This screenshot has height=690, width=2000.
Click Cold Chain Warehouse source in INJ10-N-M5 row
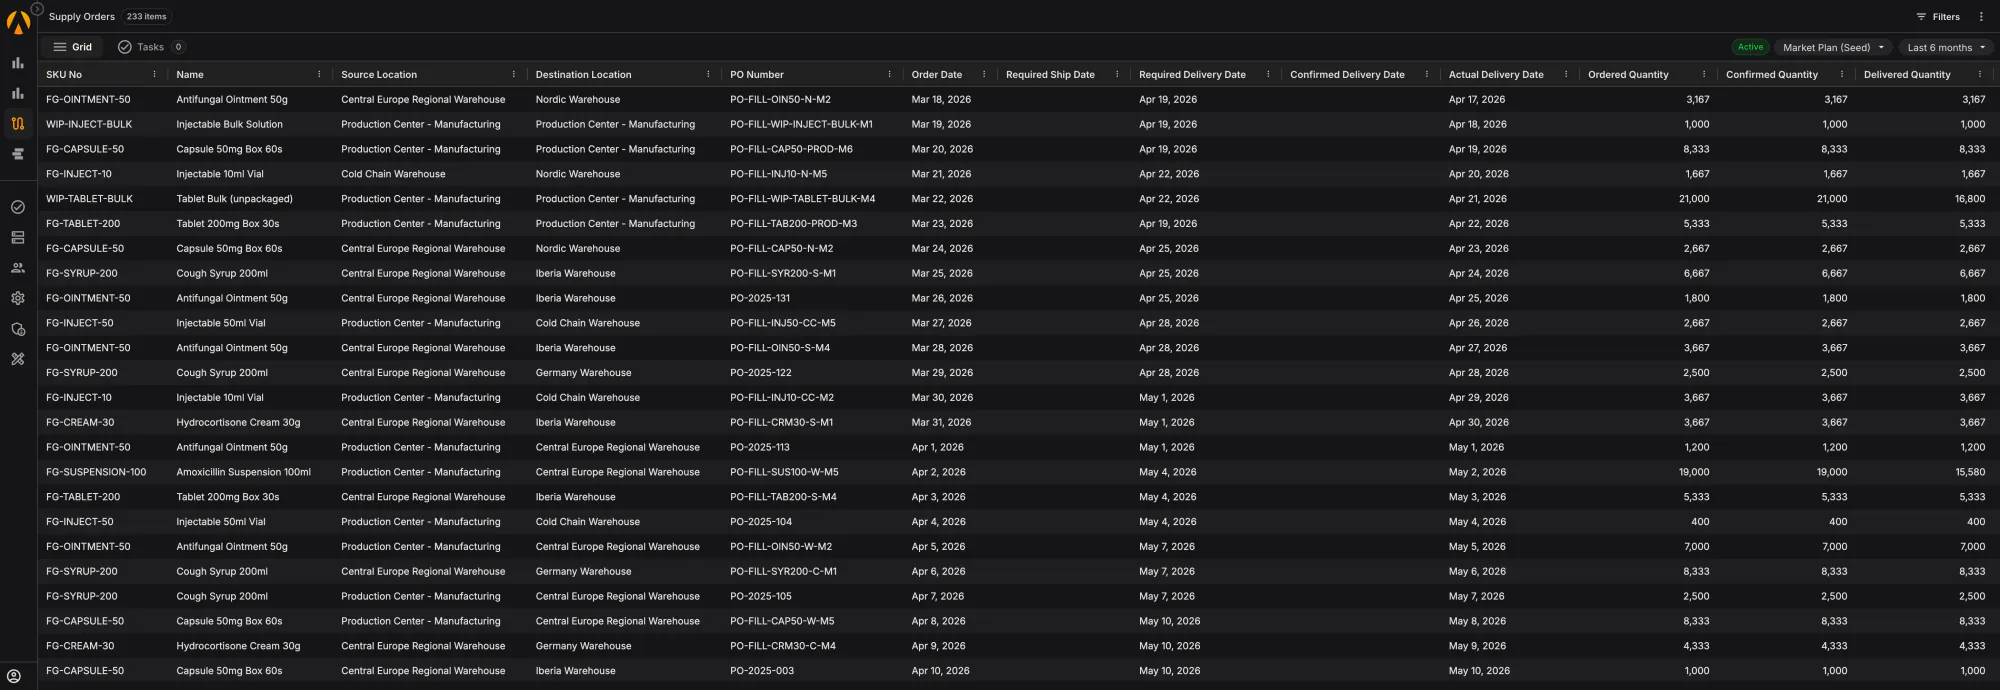tap(393, 174)
